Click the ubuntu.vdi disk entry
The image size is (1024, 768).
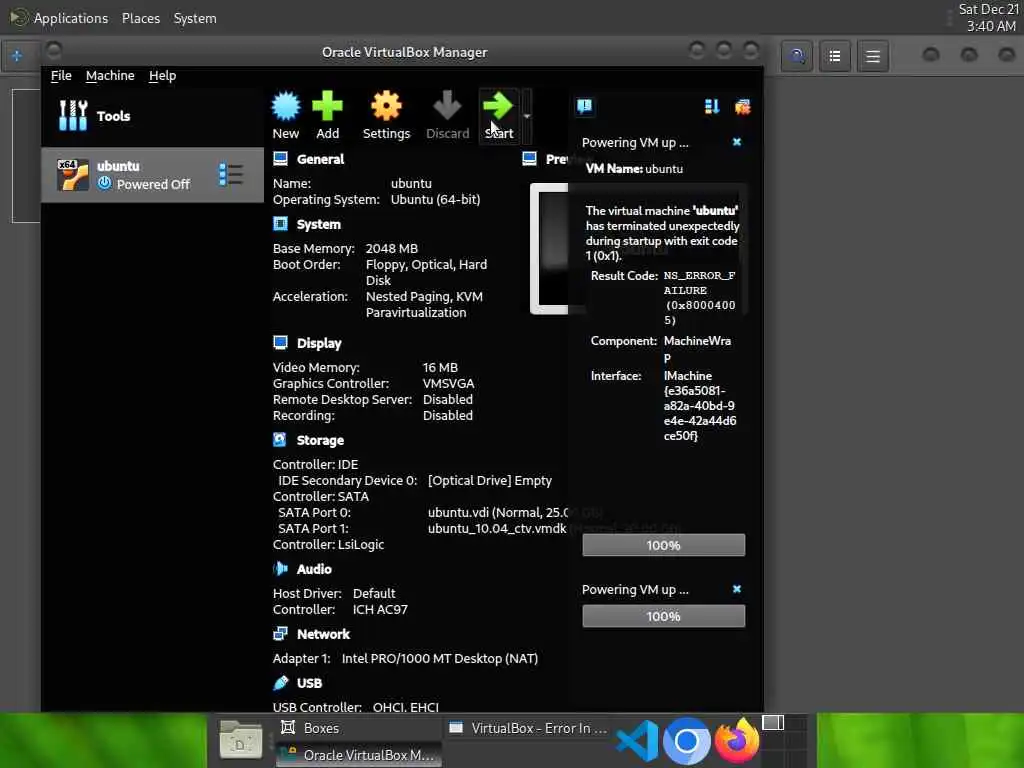coord(498,513)
